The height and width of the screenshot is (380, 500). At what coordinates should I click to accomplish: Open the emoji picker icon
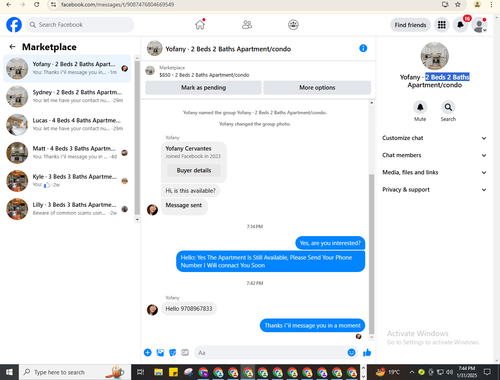tap(351, 352)
